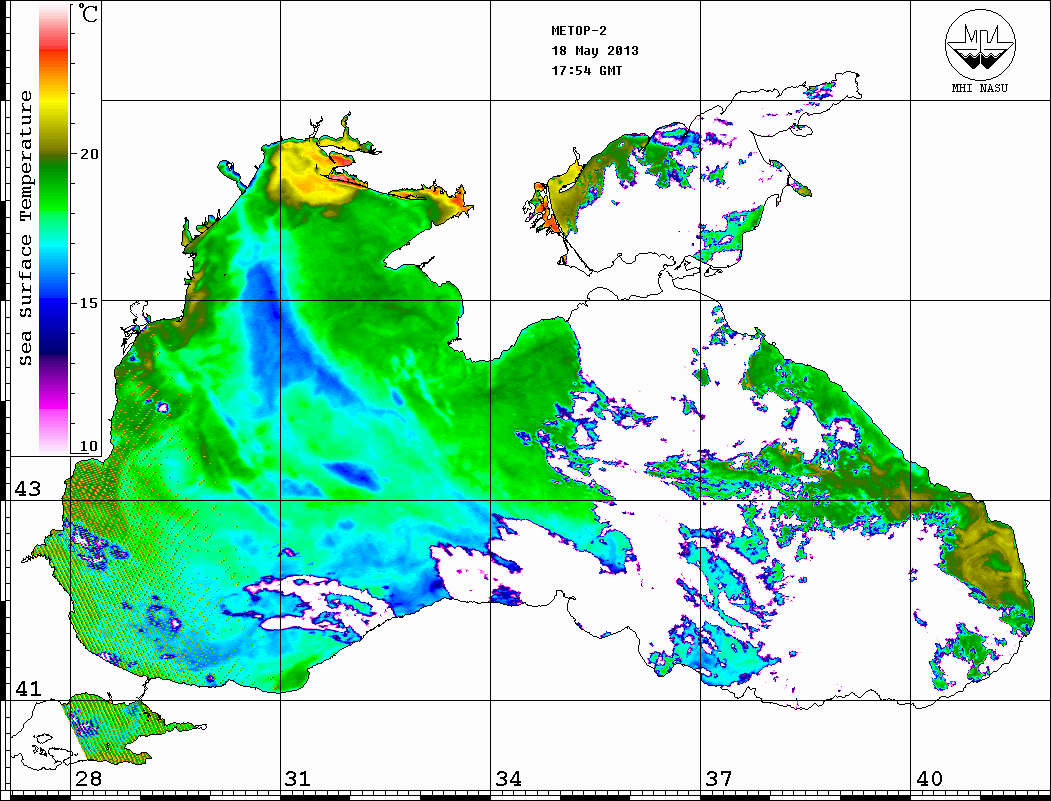Click the 10 mark on temperature scale
Image resolution: width=1051 pixels, height=801 pixels.
(x=89, y=446)
